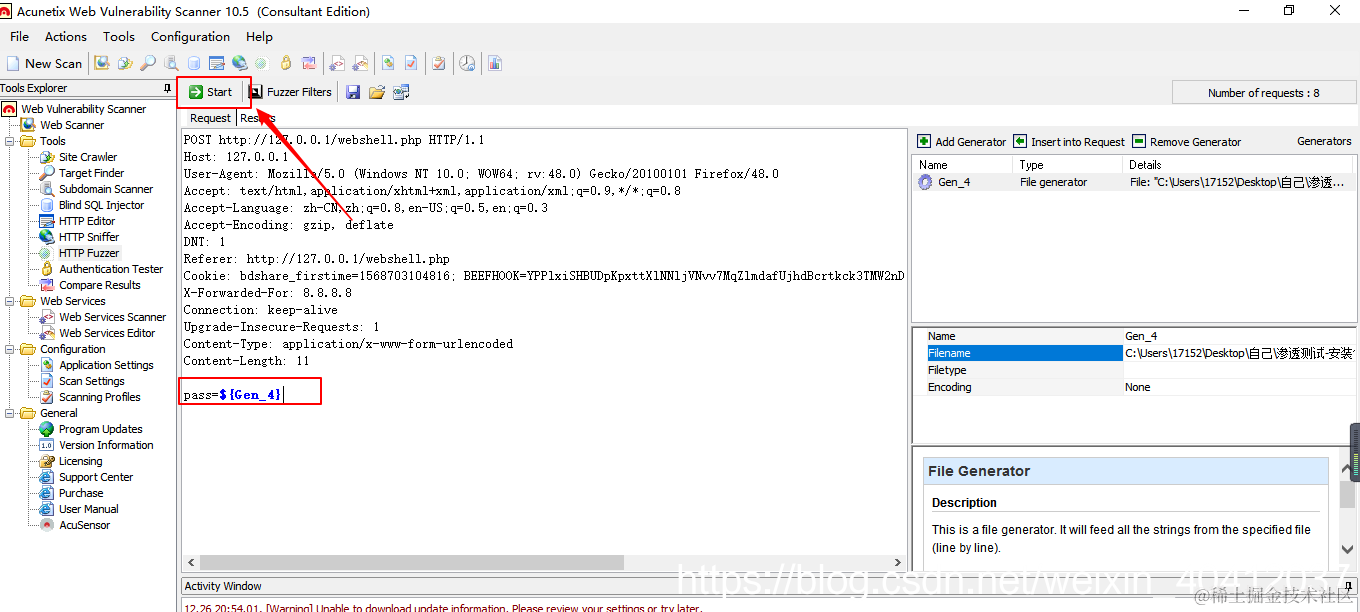
Task: Collapse the Tools tree folder
Action: coord(10,141)
